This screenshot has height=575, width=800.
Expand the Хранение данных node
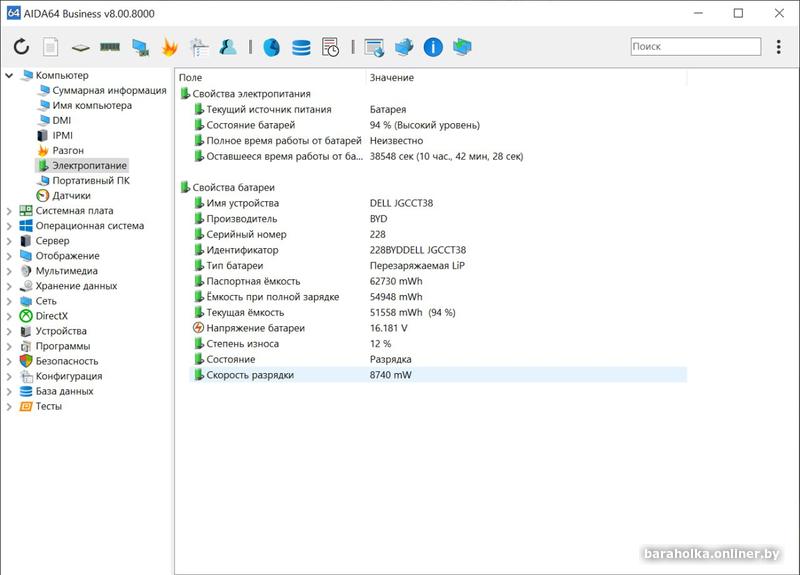click(x=9, y=286)
